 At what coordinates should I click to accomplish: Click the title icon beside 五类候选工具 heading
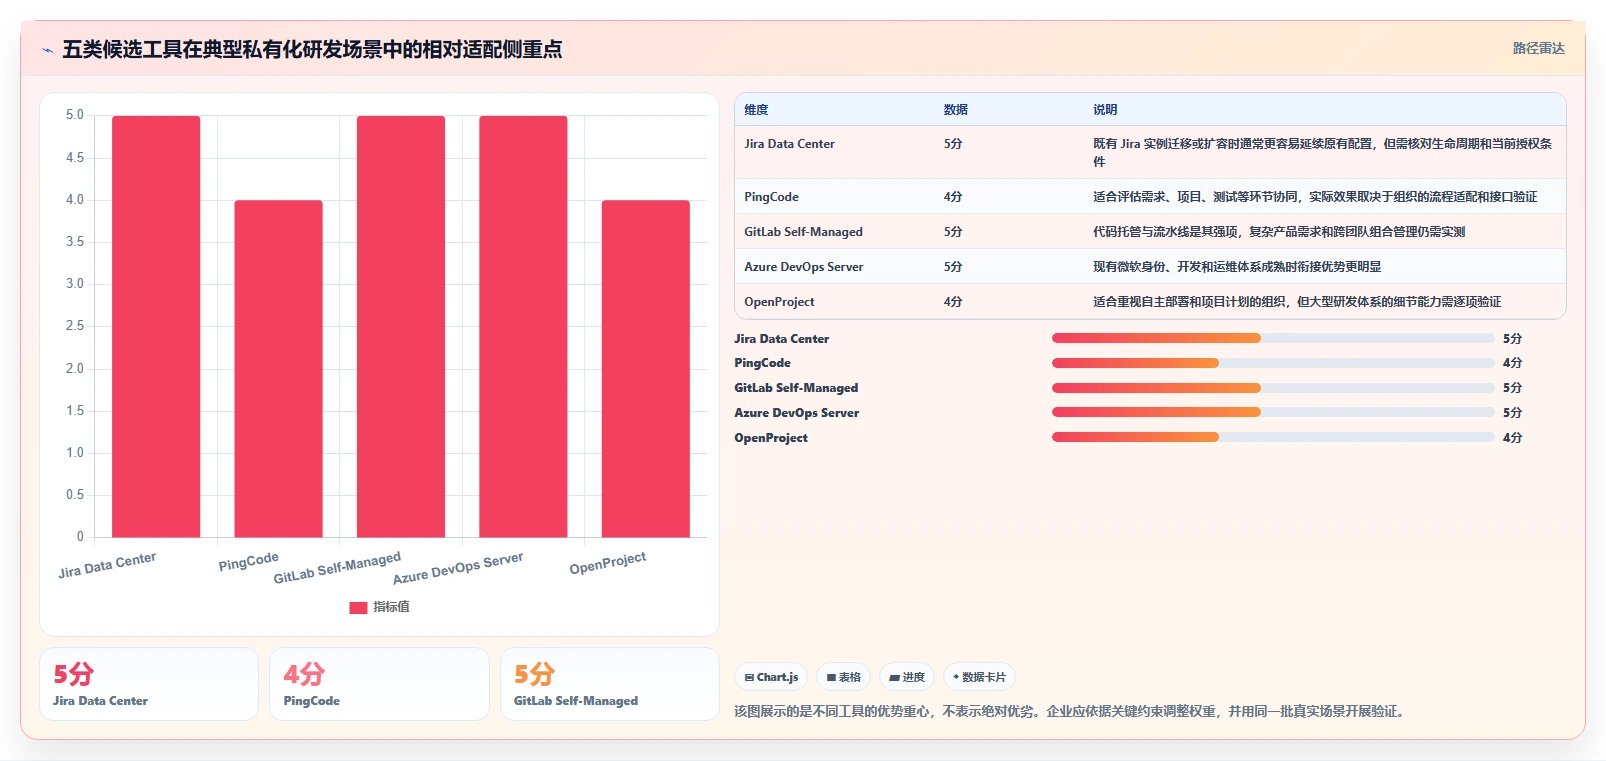coord(47,50)
